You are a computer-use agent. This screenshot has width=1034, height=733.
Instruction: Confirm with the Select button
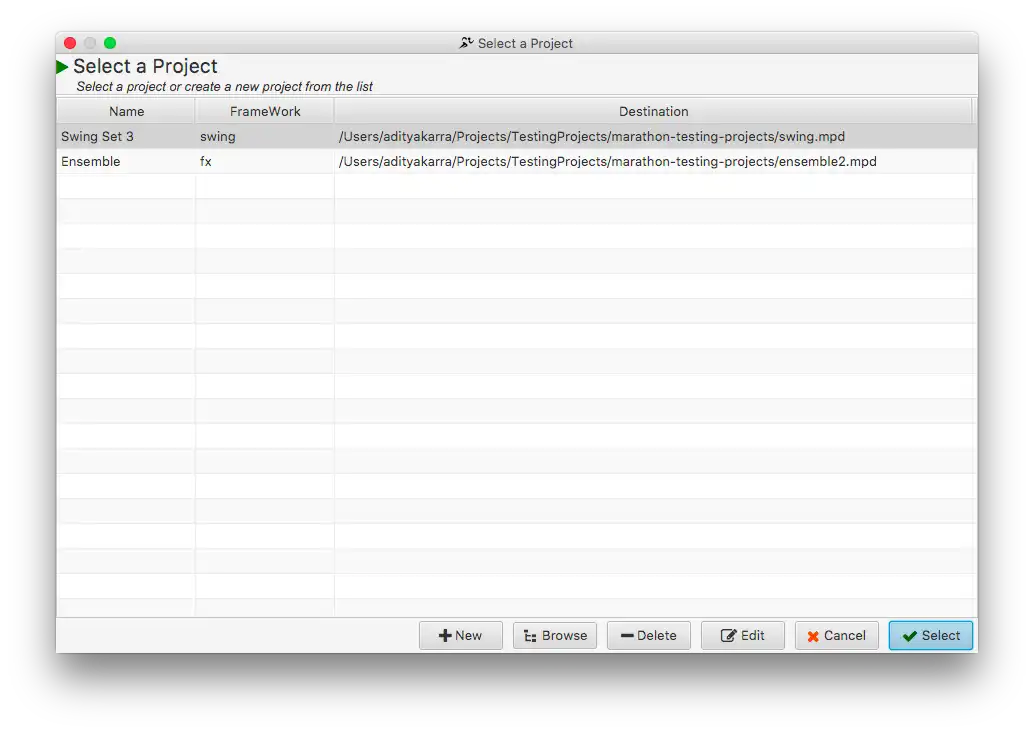930,635
